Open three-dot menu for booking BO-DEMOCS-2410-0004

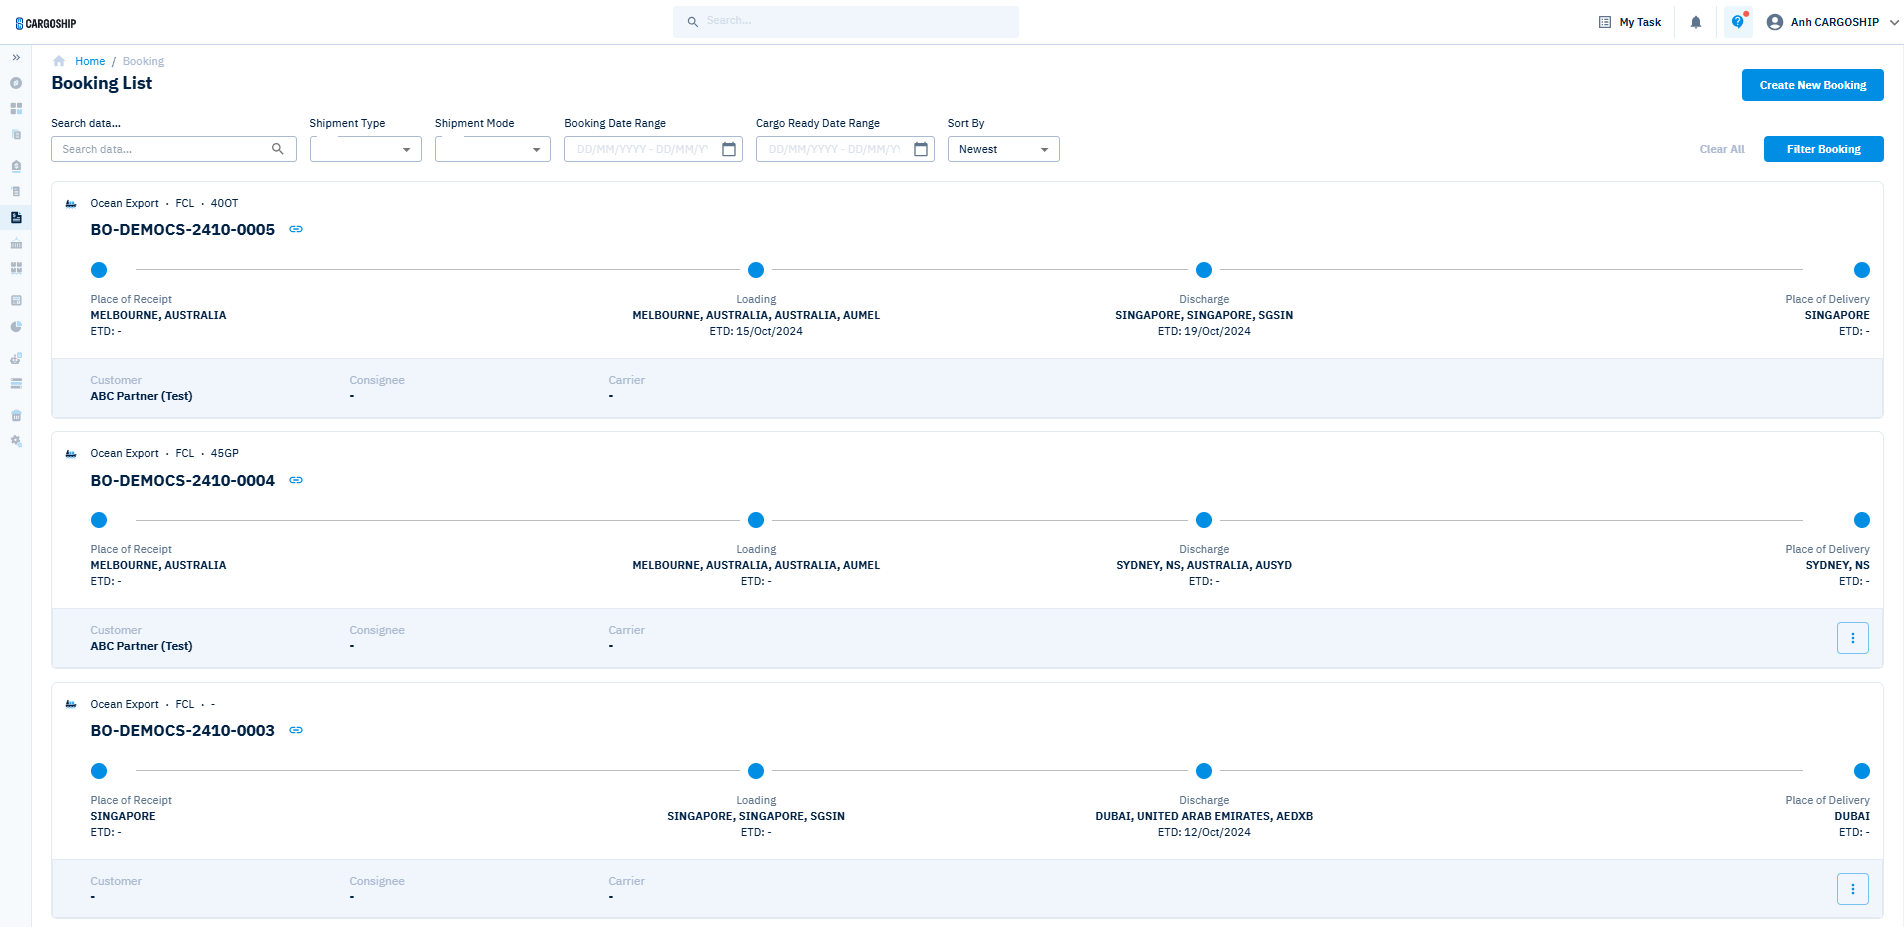click(x=1852, y=638)
